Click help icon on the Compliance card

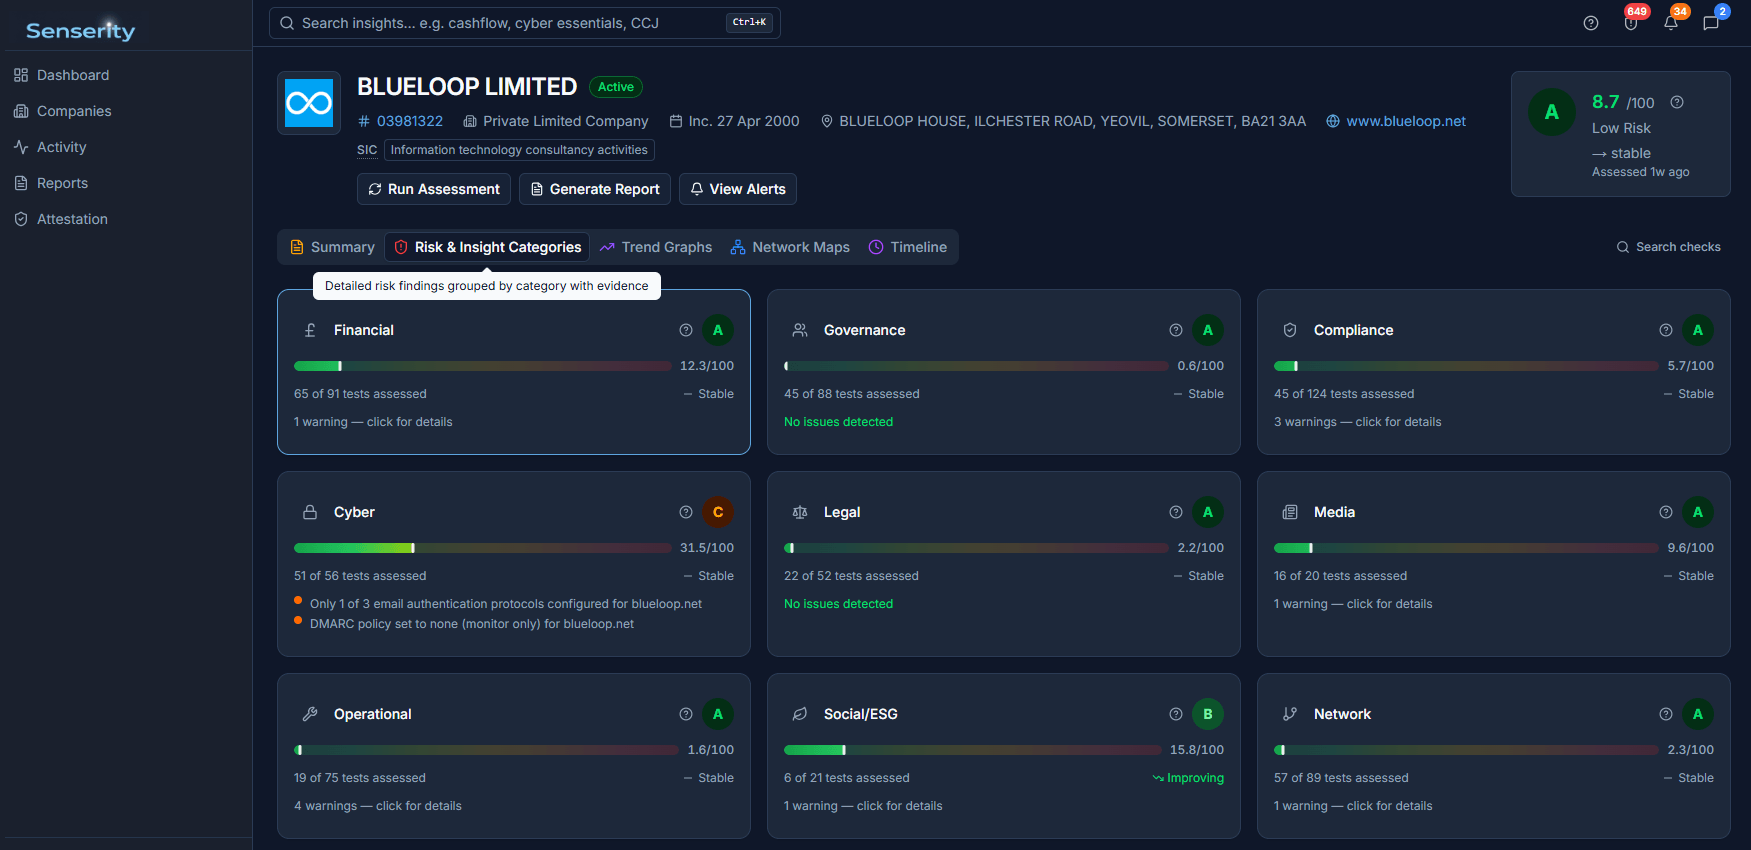(1666, 330)
